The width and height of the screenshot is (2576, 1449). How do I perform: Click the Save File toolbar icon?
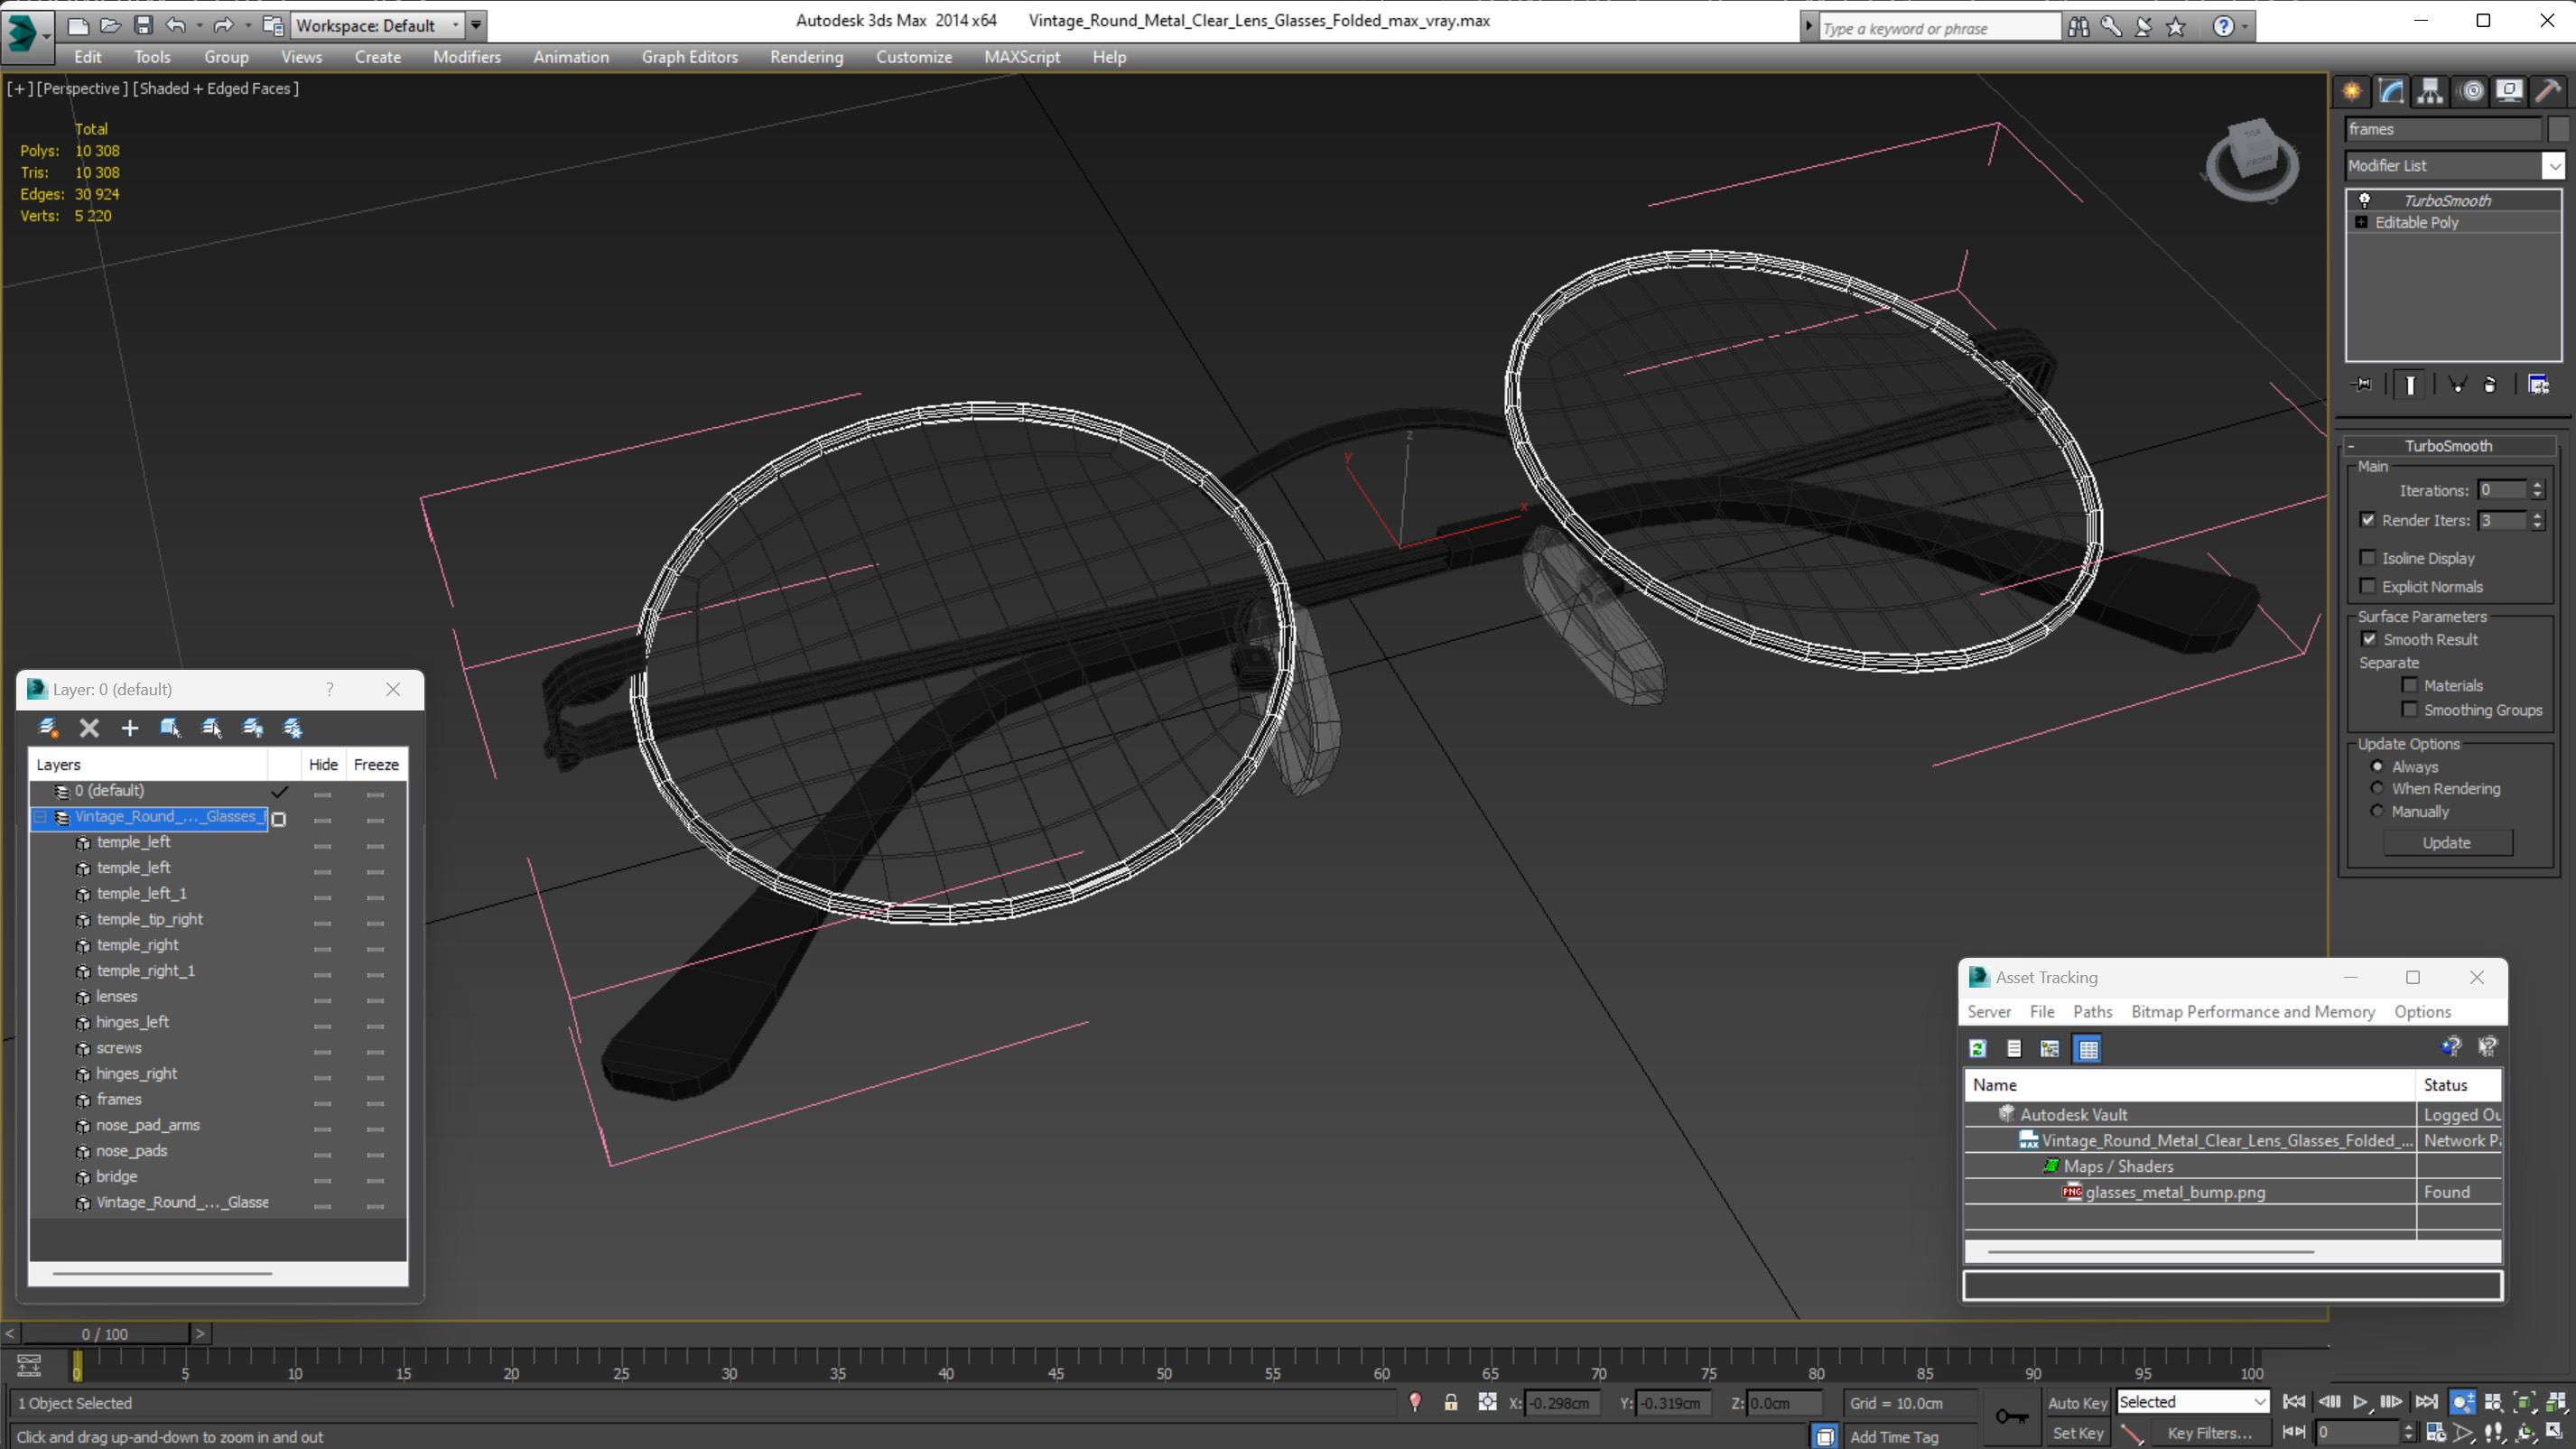click(143, 25)
